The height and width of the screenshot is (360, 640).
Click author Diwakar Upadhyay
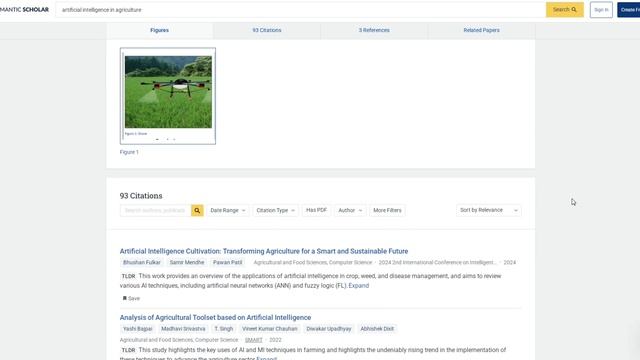[x=329, y=329]
